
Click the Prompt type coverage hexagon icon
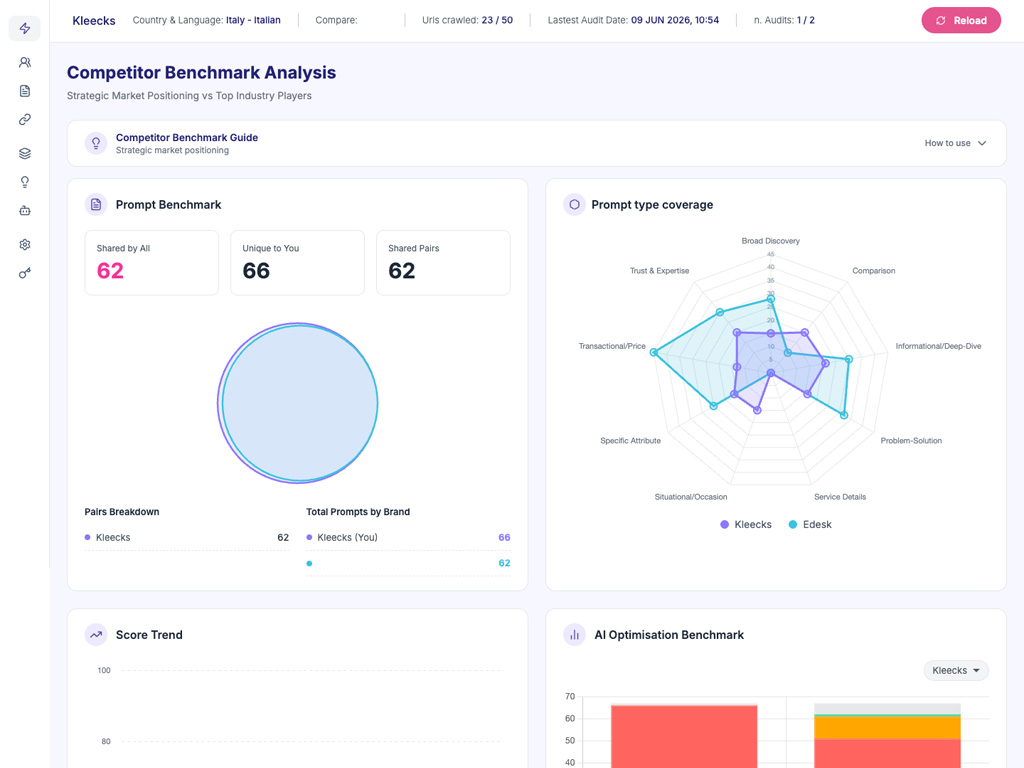coord(574,204)
